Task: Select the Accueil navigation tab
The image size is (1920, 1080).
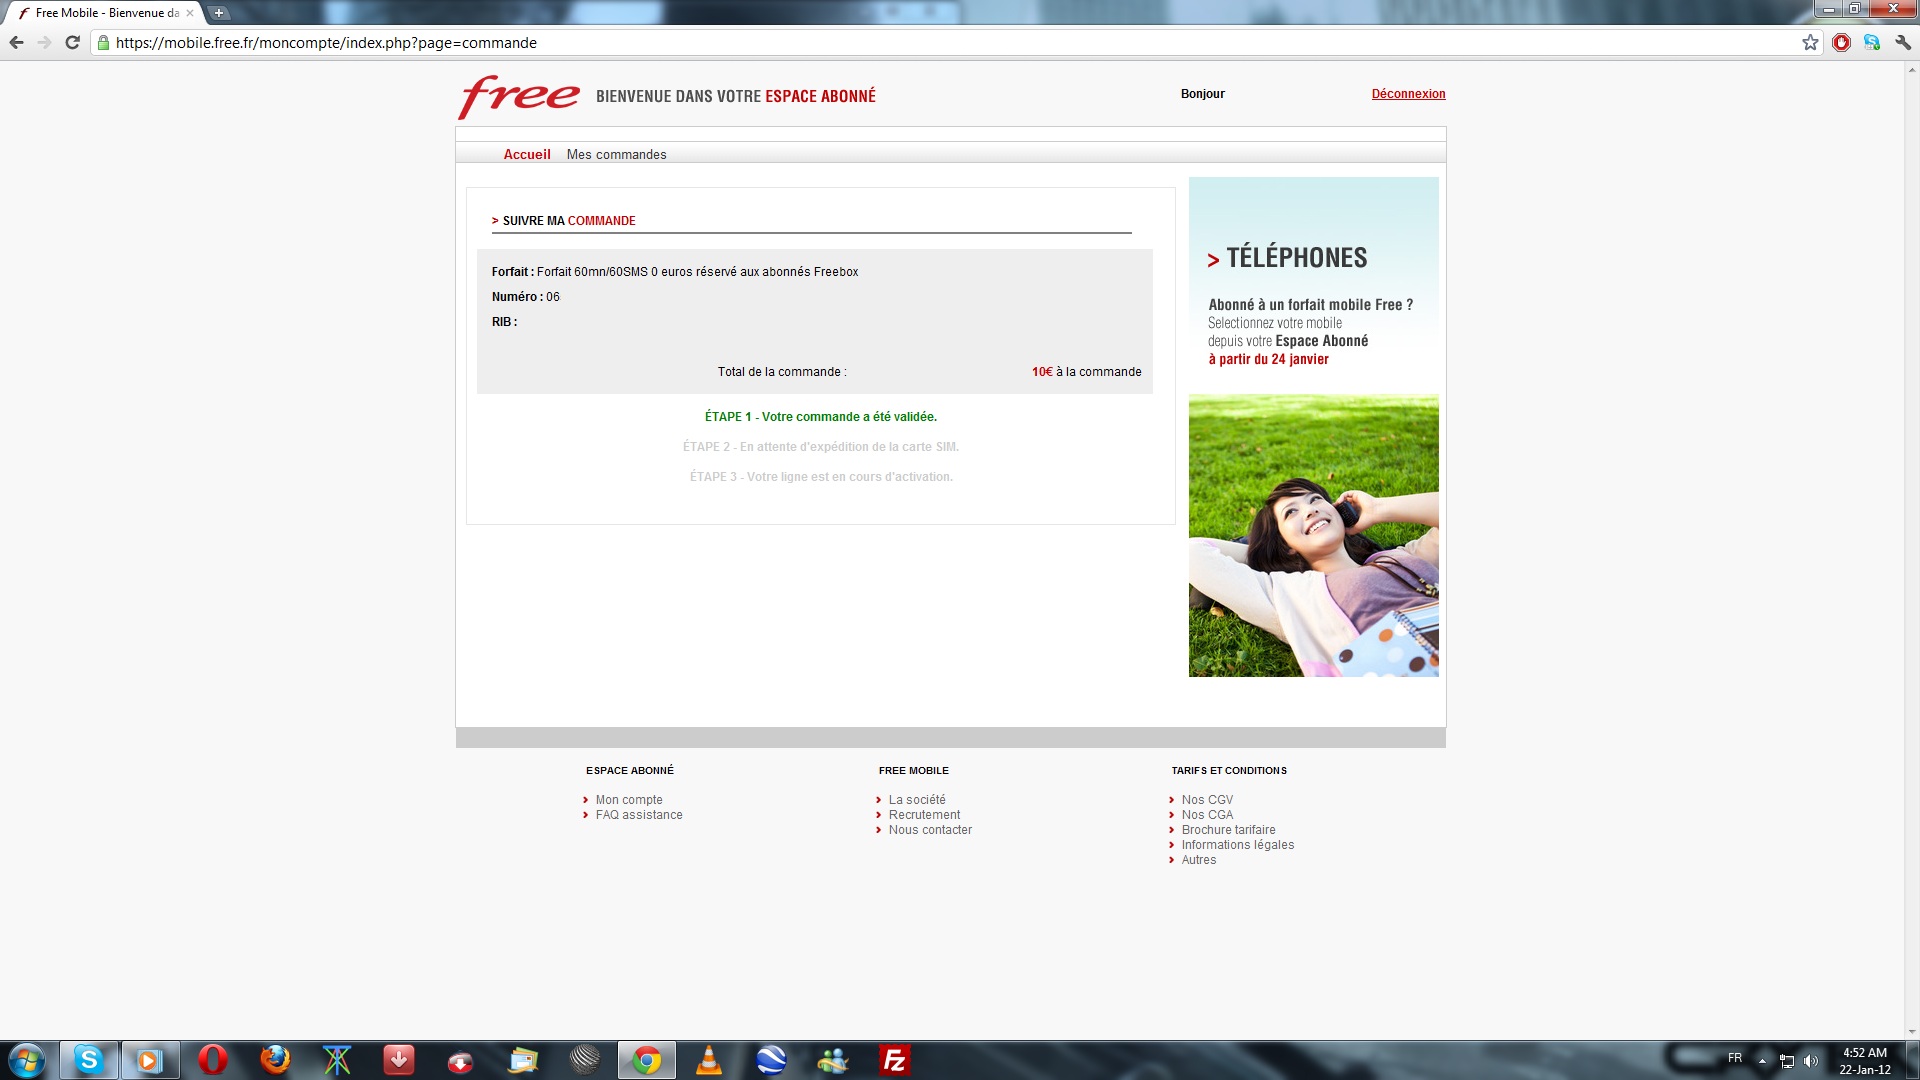Action: click(527, 154)
